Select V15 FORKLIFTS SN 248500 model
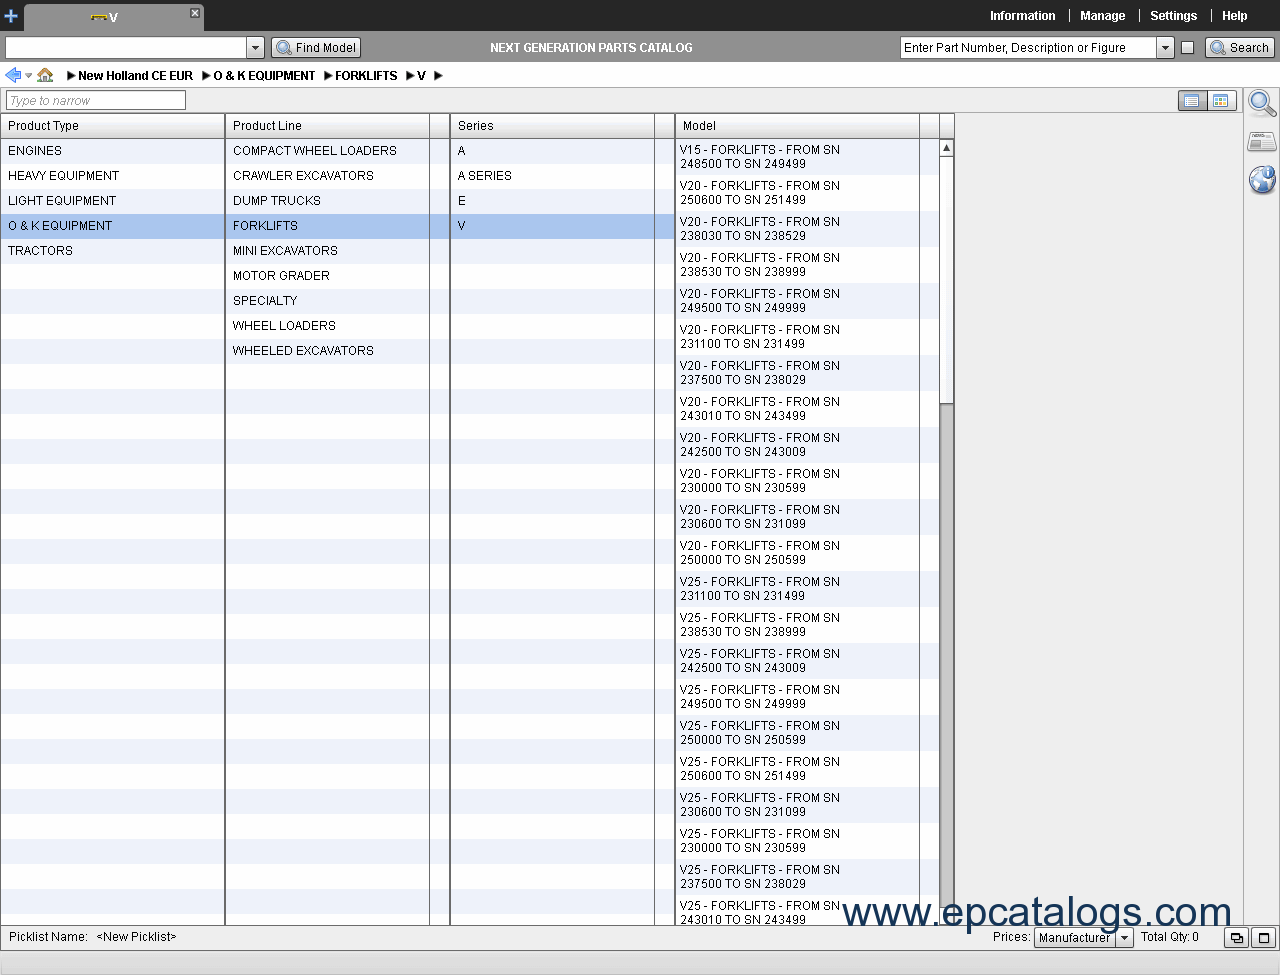1280x975 pixels. pyautogui.click(x=798, y=157)
